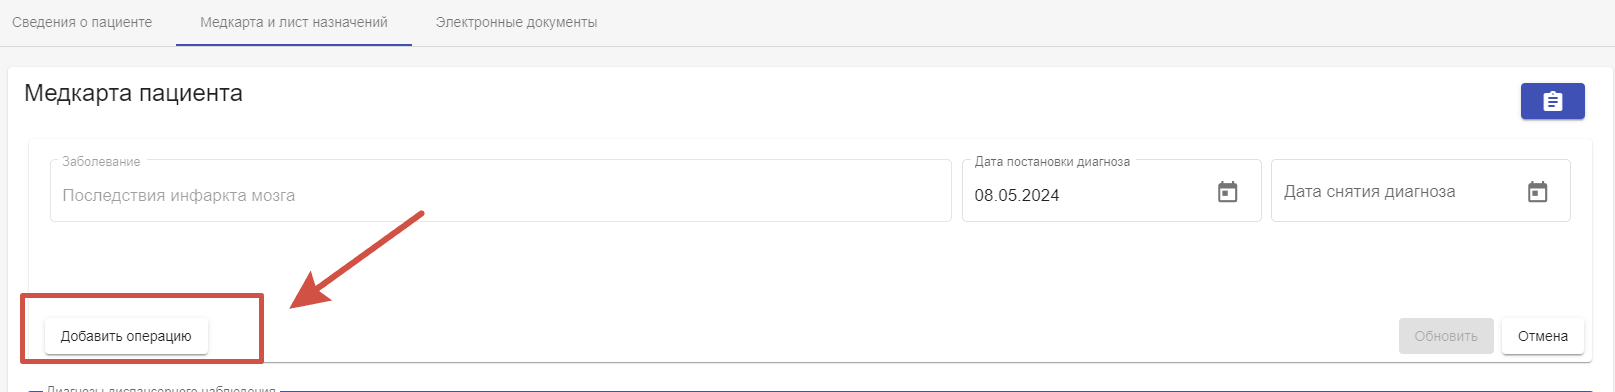Click the Дата постановки диагноза label
1615x392 pixels.
pos(1052,161)
